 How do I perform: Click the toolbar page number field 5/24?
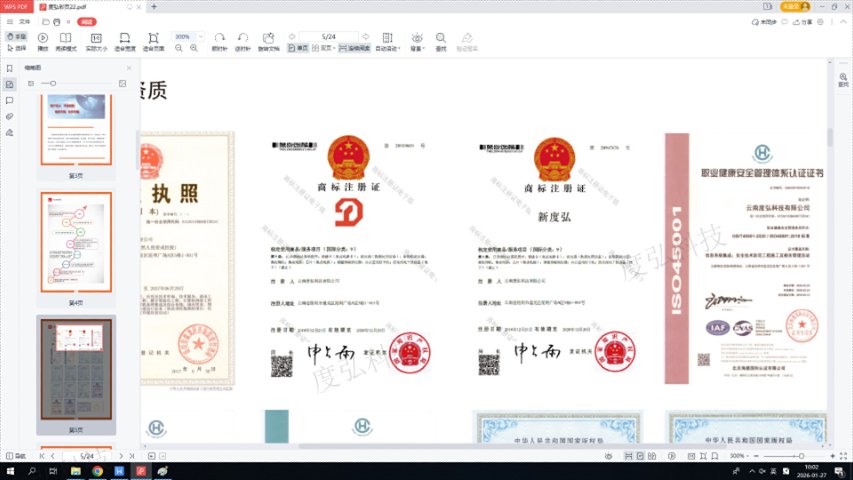click(x=329, y=36)
